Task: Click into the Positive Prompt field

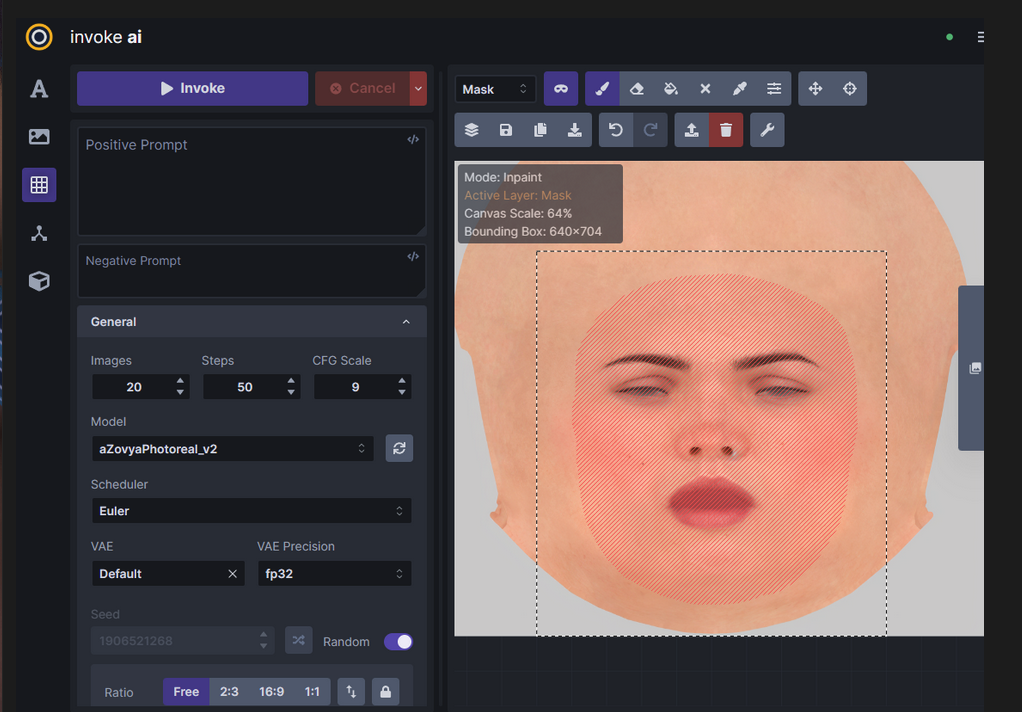Action: (x=251, y=182)
